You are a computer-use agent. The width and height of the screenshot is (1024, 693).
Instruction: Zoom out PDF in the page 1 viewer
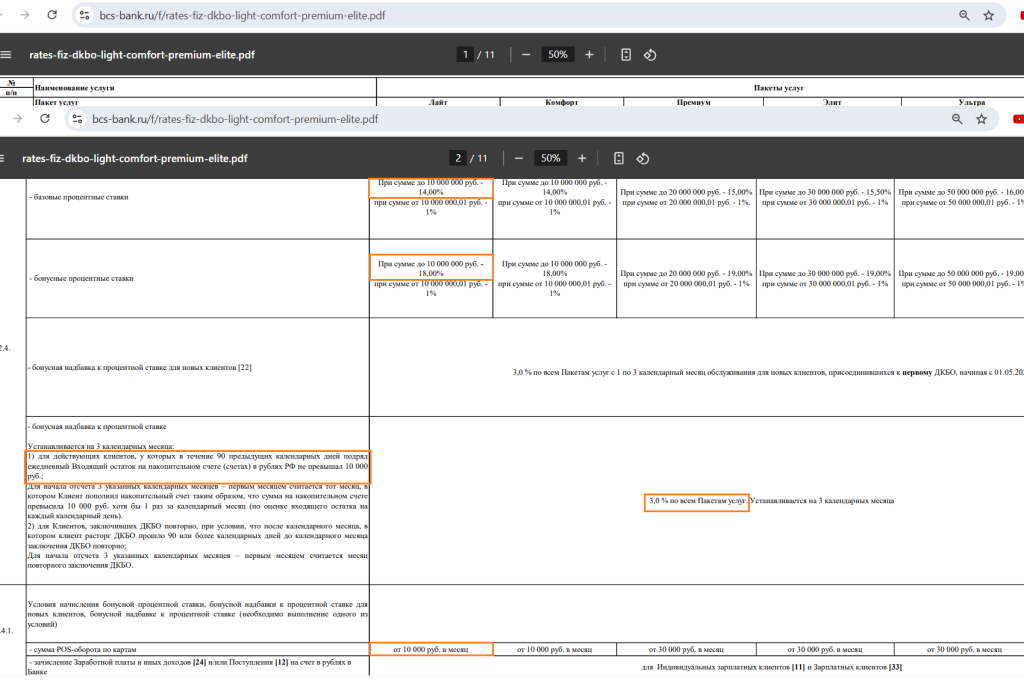pyautogui.click(x=526, y=55)
